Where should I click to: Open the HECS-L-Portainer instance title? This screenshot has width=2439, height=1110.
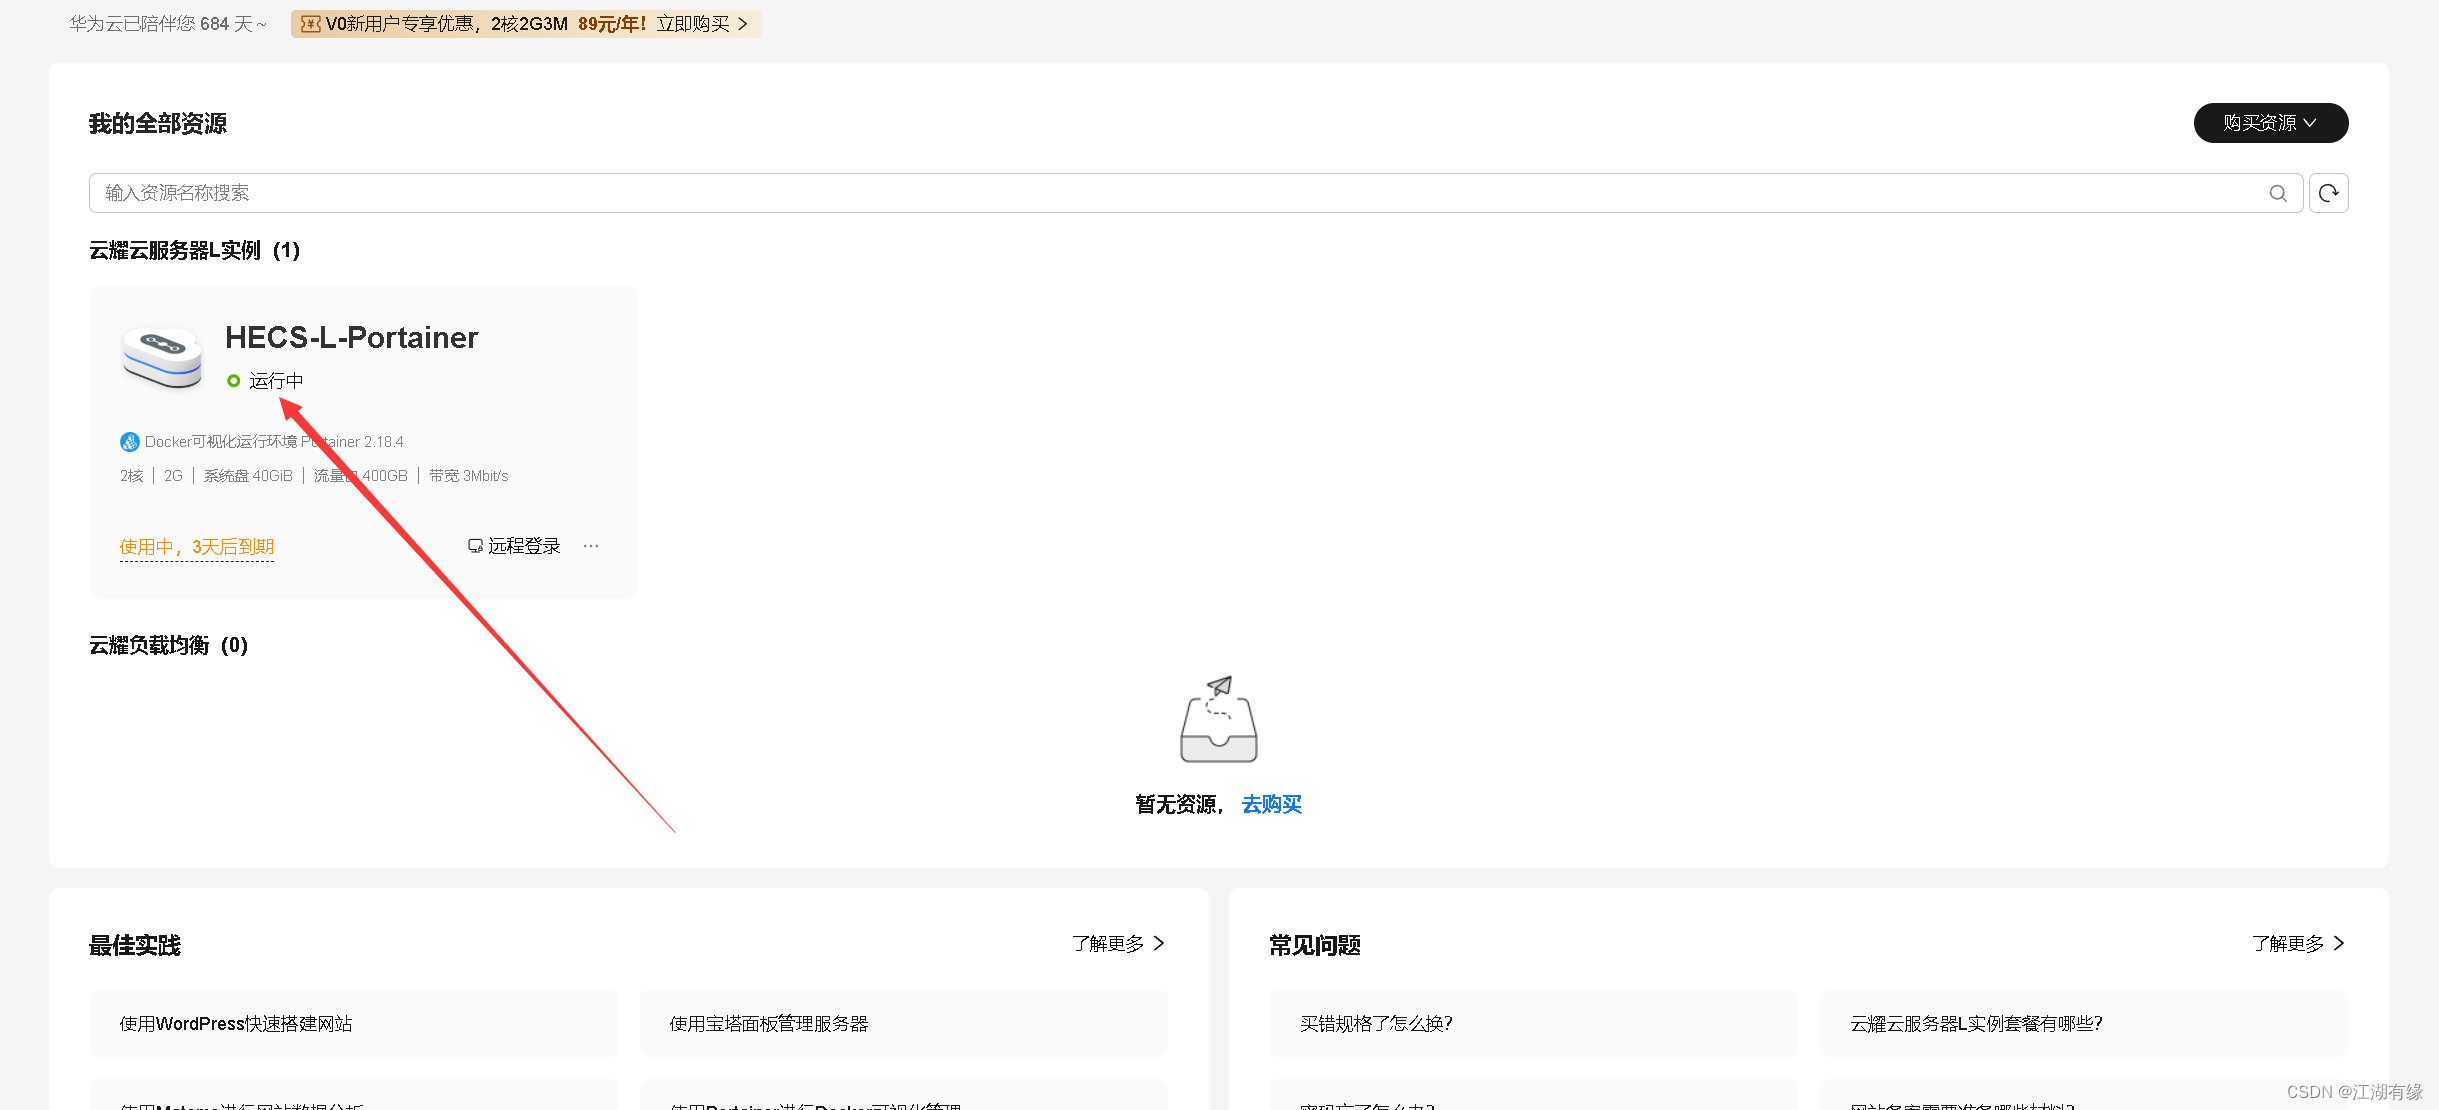(x=352, y=338)
